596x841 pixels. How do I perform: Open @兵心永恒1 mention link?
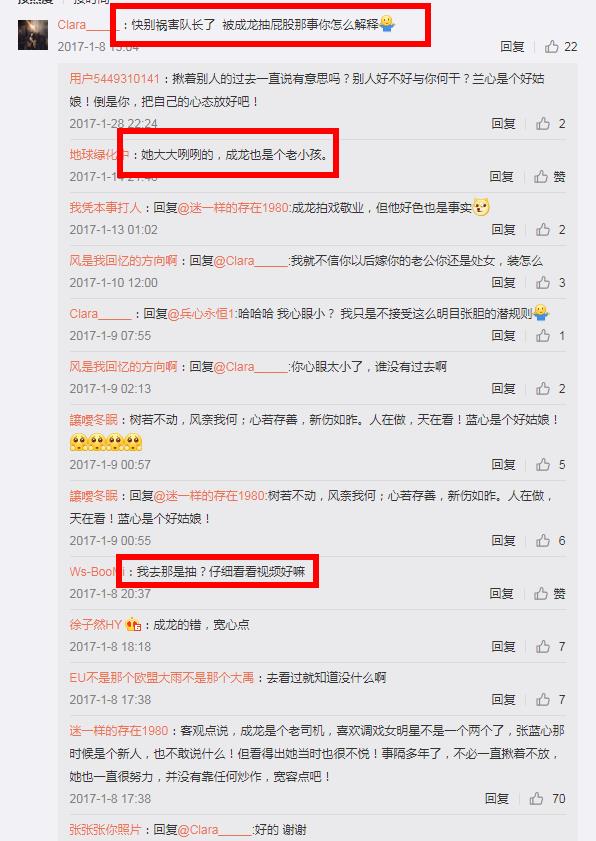(x=202, y=314)
